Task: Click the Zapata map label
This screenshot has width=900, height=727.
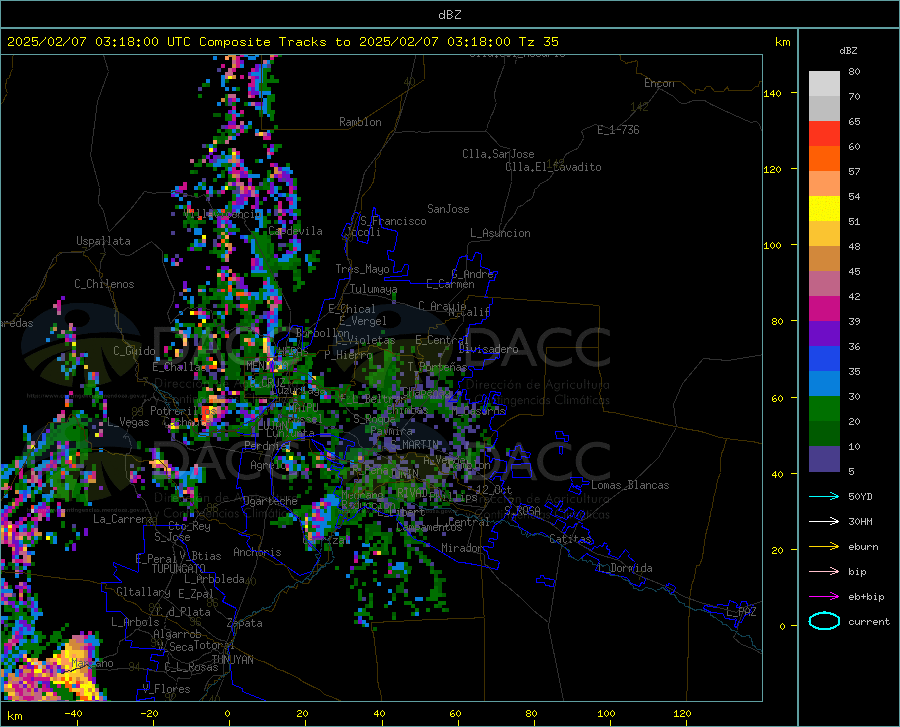Action: 245,623
